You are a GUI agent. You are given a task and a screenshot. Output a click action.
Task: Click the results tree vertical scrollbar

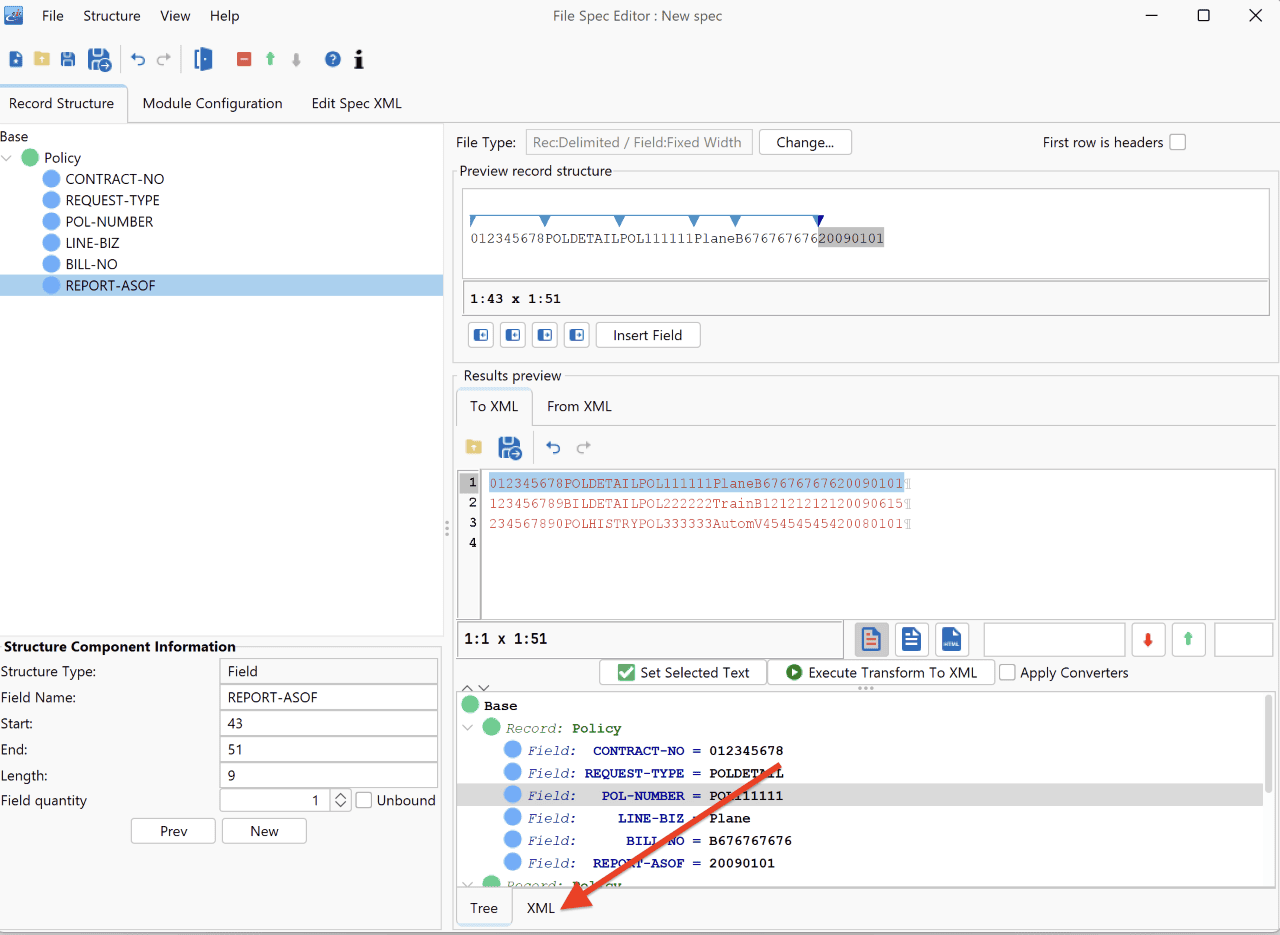tap(1270, 742)
